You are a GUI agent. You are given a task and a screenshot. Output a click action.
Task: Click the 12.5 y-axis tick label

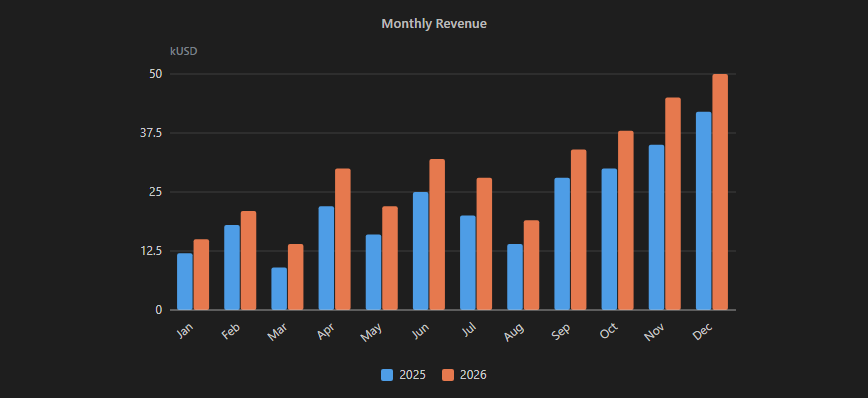coord(152,251)
